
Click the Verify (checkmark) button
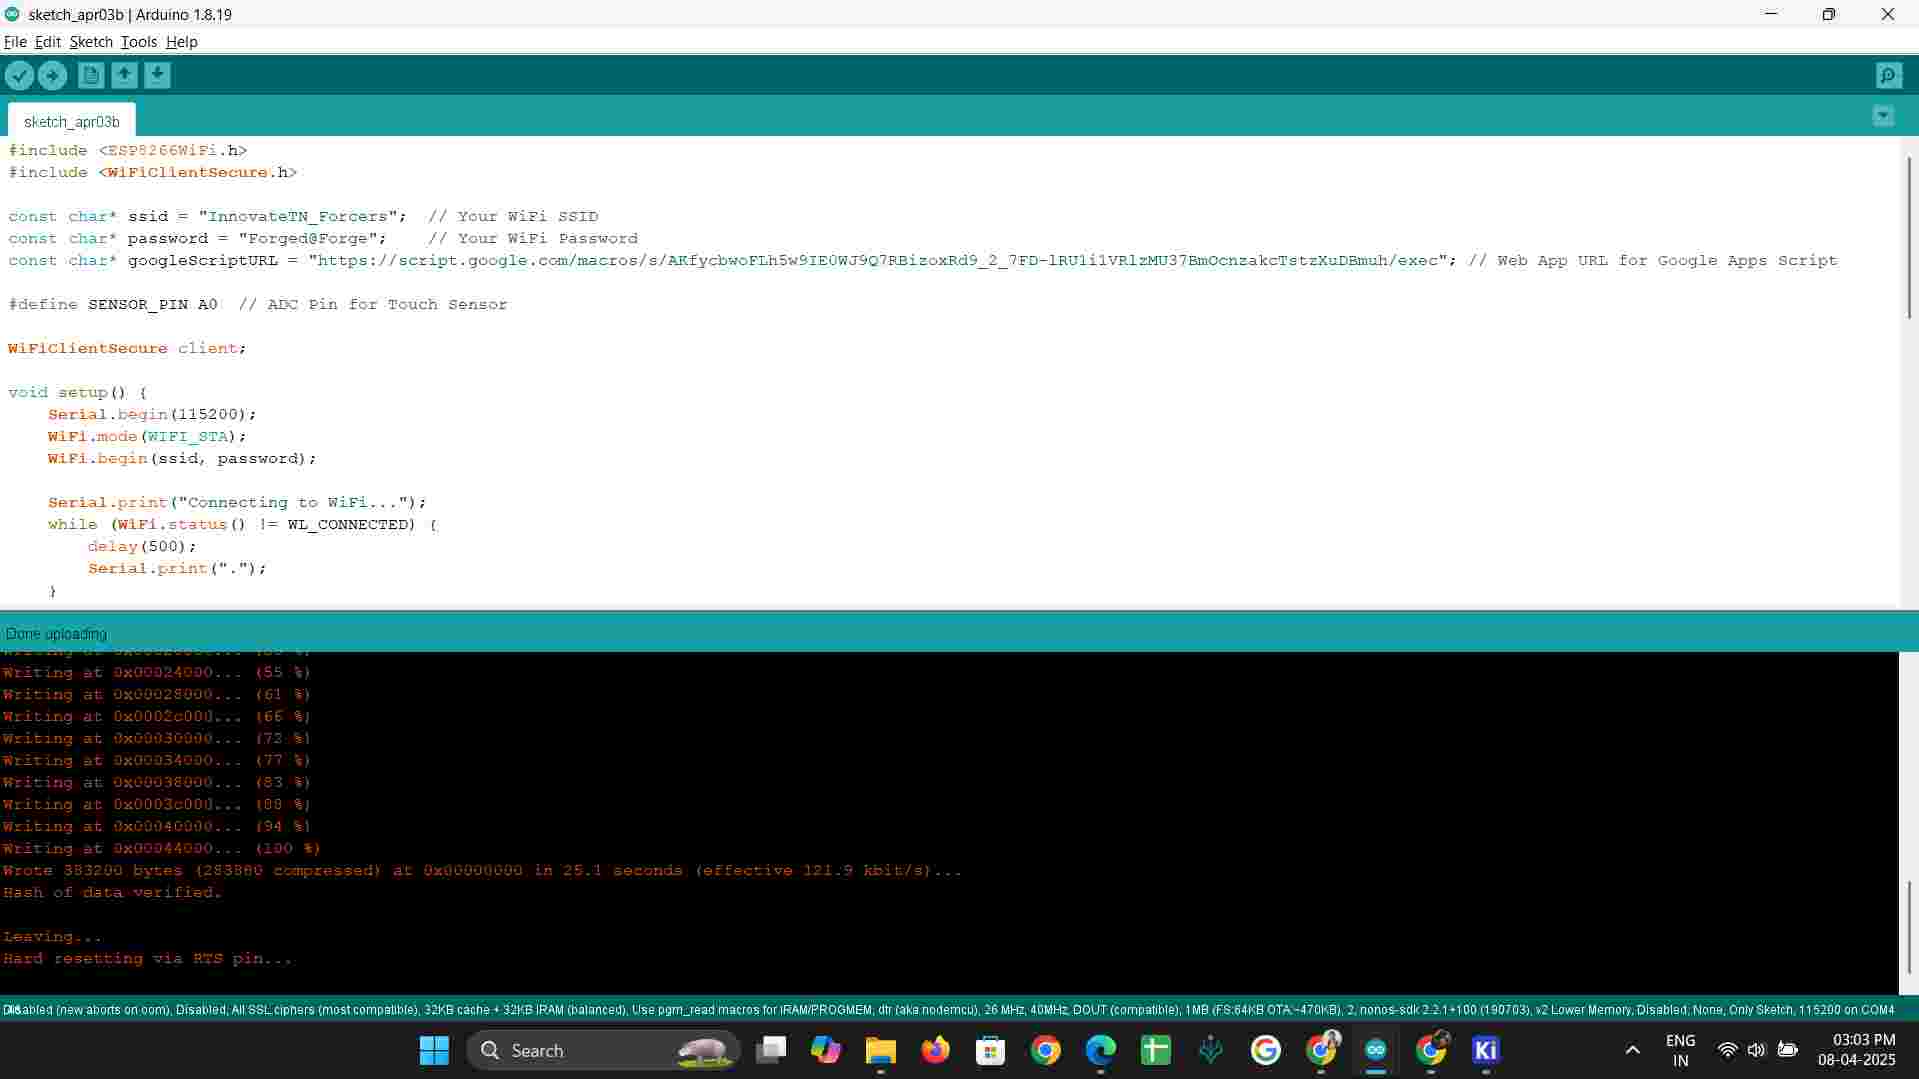click(19, 75)
